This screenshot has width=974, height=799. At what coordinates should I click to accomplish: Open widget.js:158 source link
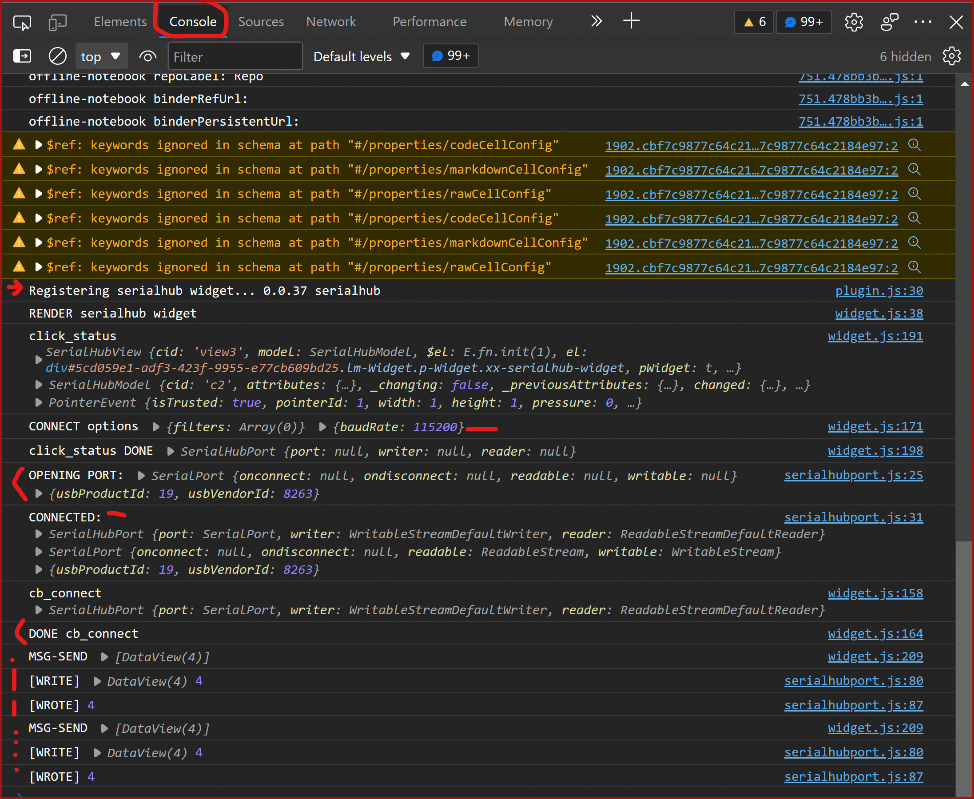(x=875, y=593)
